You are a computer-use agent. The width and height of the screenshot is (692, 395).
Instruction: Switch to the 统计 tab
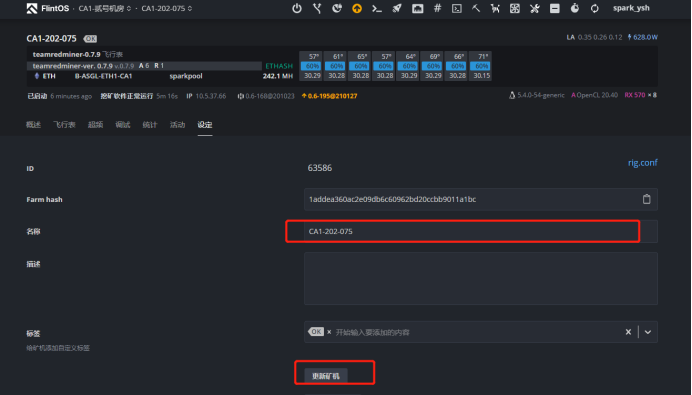pos(150,124)
